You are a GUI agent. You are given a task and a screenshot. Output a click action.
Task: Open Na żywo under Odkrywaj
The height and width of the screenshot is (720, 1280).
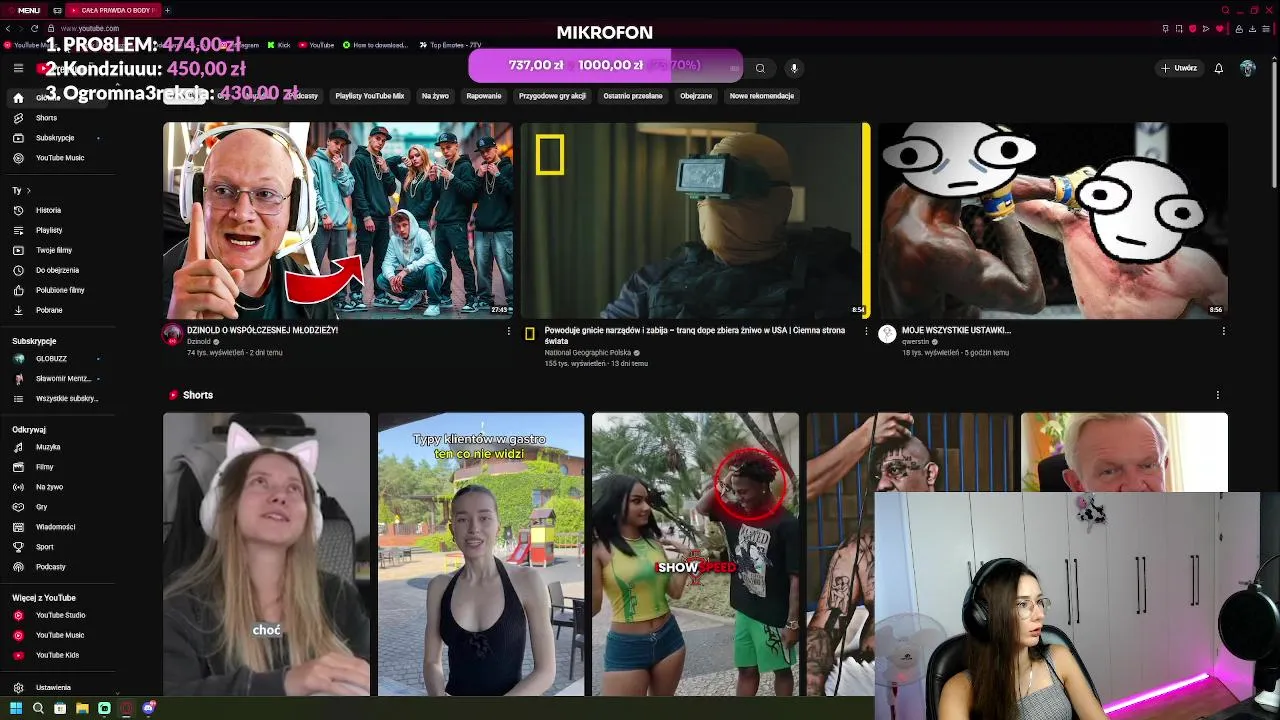click(56, 487)
